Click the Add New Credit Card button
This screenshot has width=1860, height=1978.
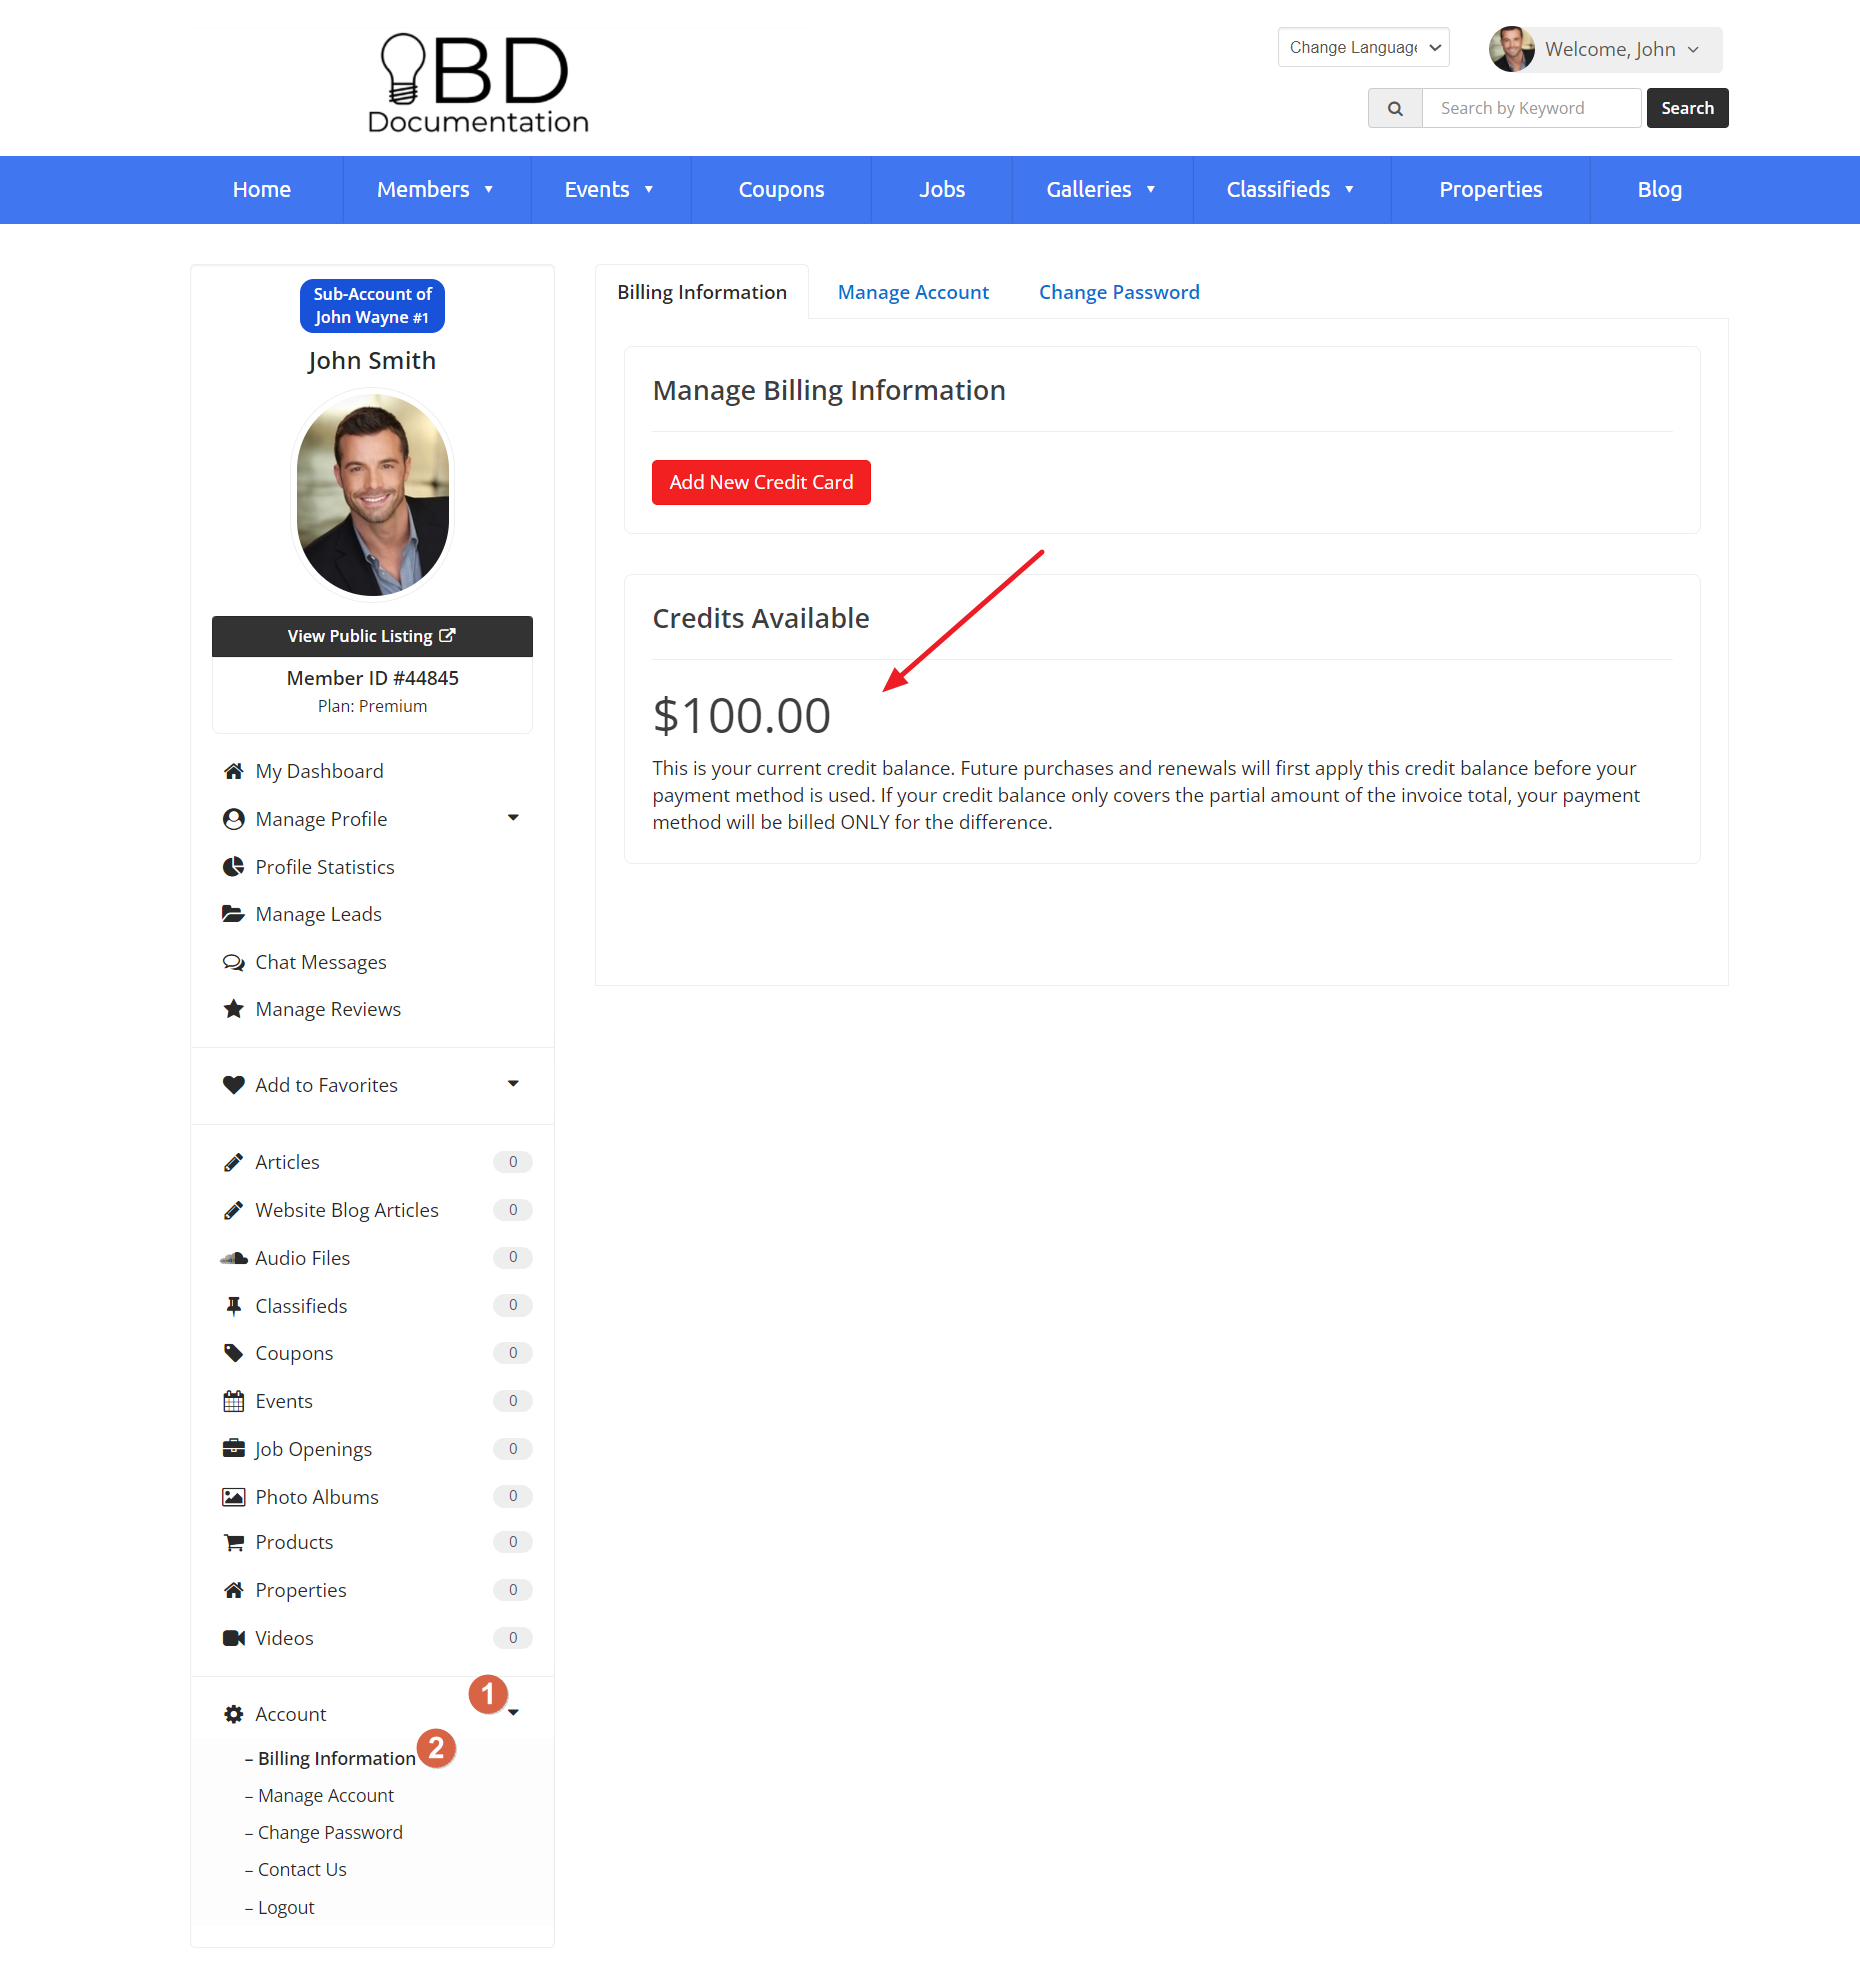760,482
